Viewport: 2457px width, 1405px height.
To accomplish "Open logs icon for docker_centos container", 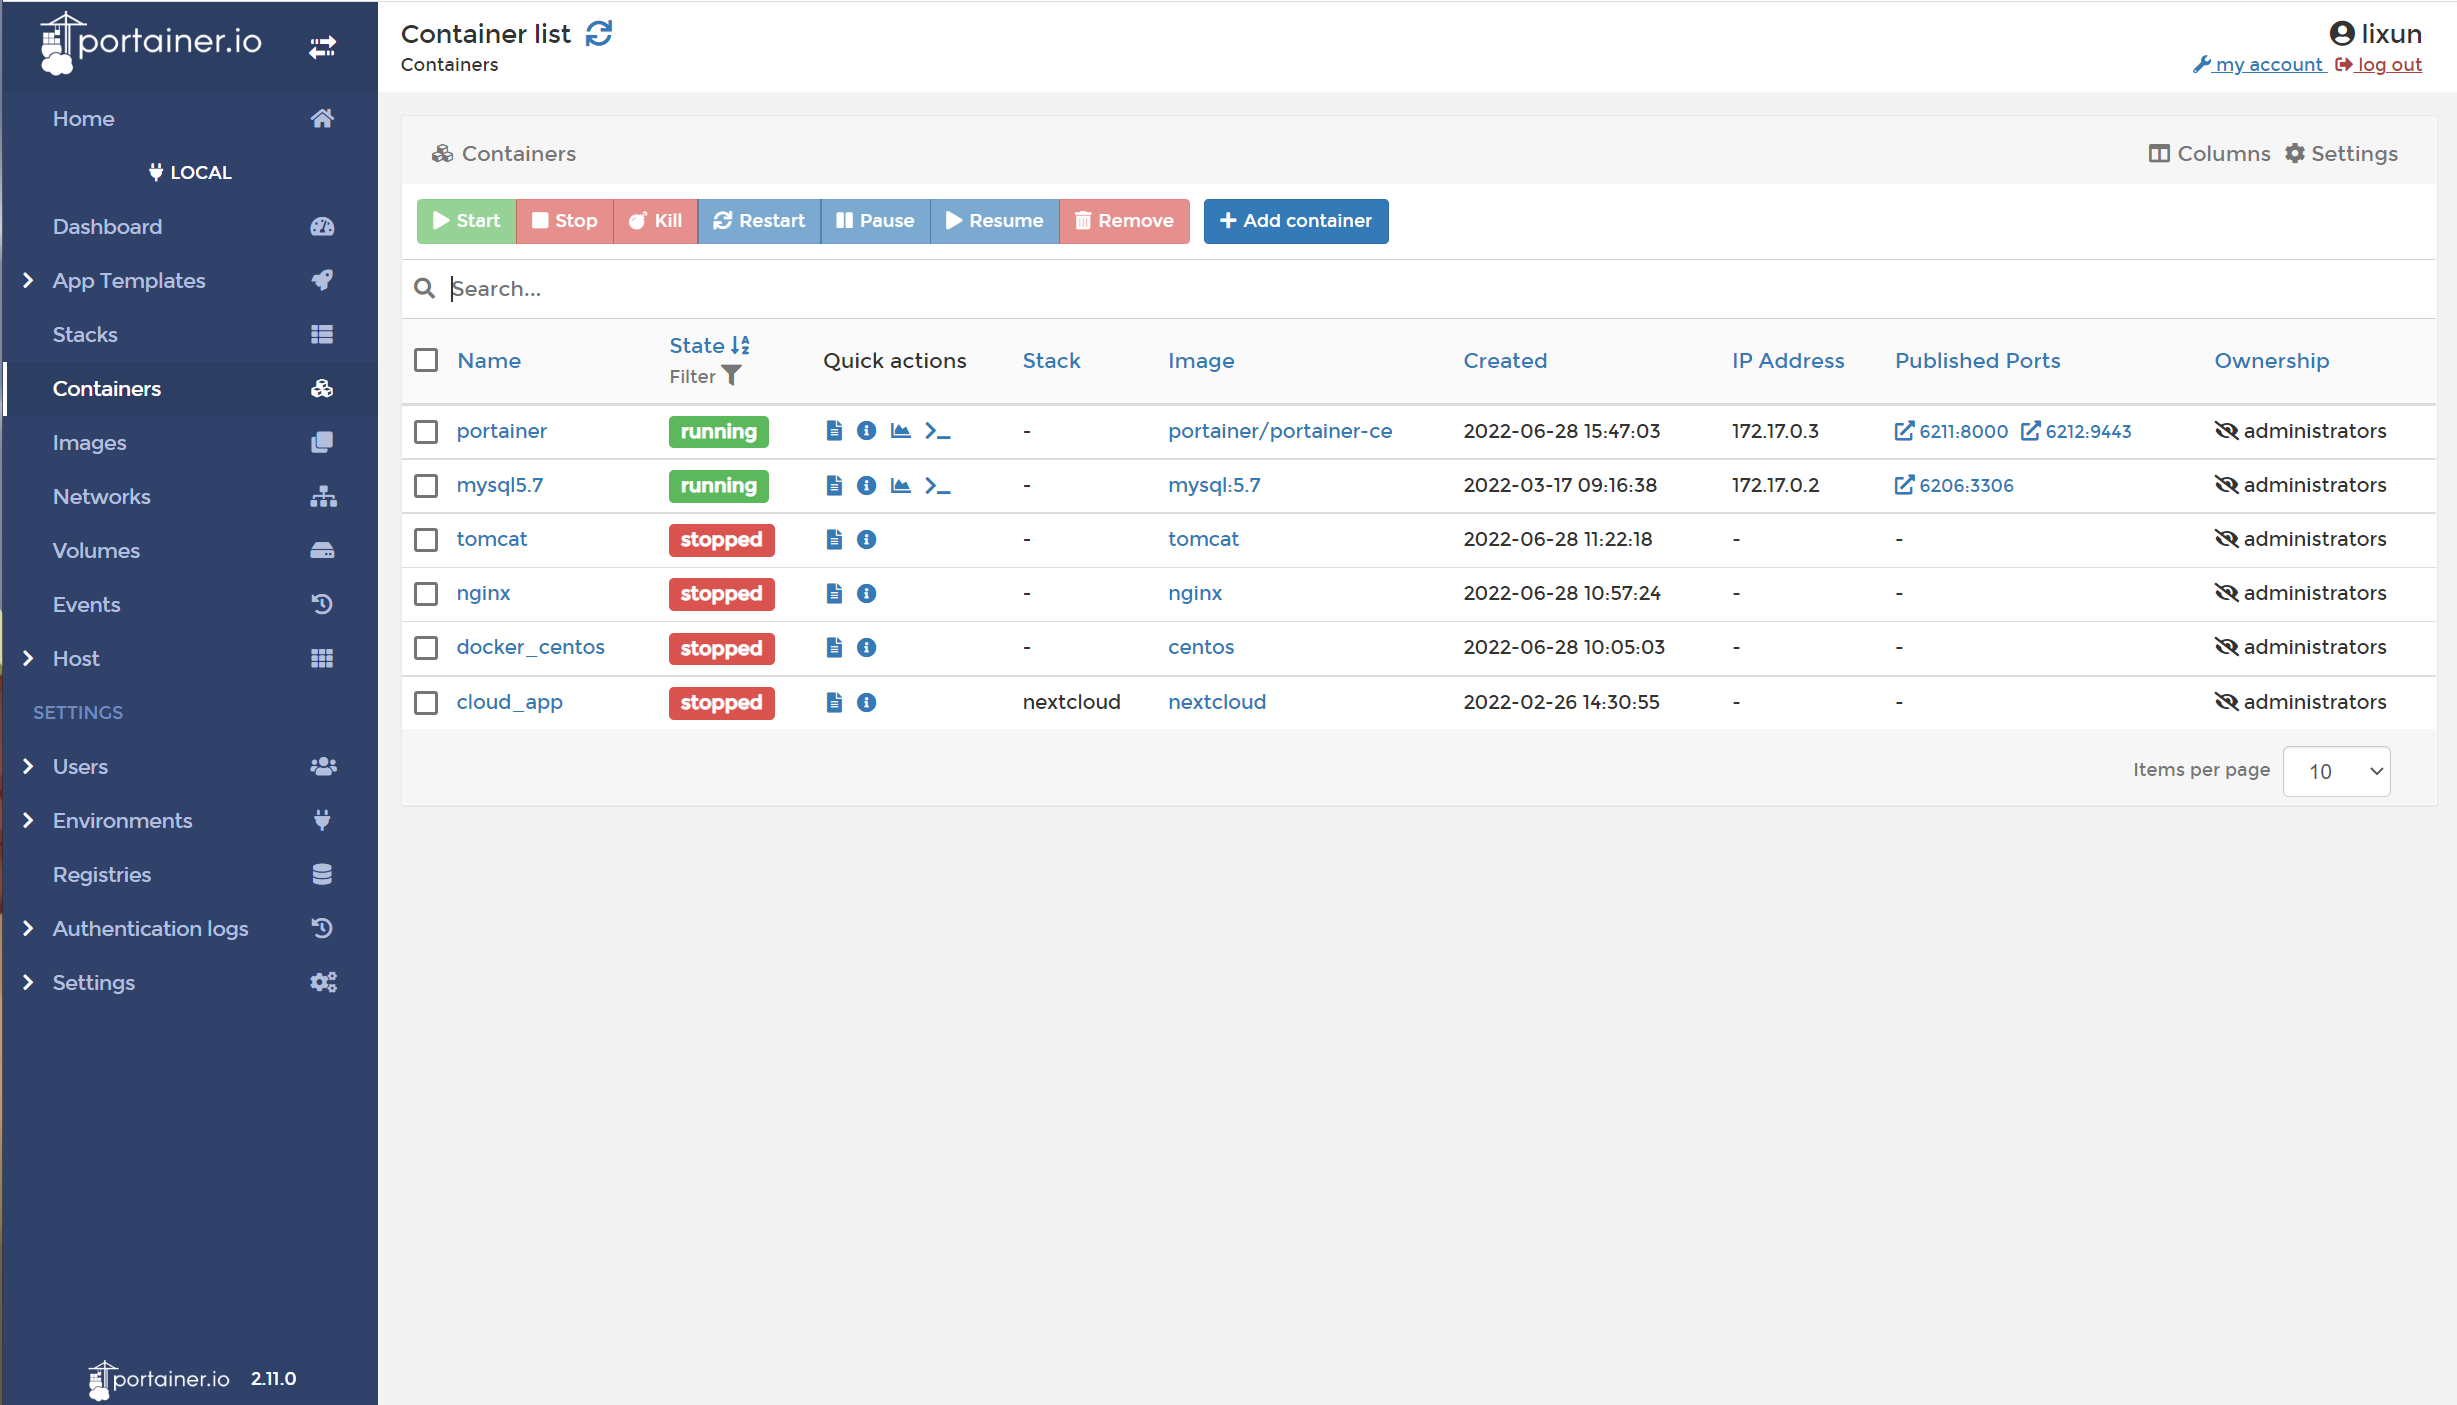I will pos(834,647).
